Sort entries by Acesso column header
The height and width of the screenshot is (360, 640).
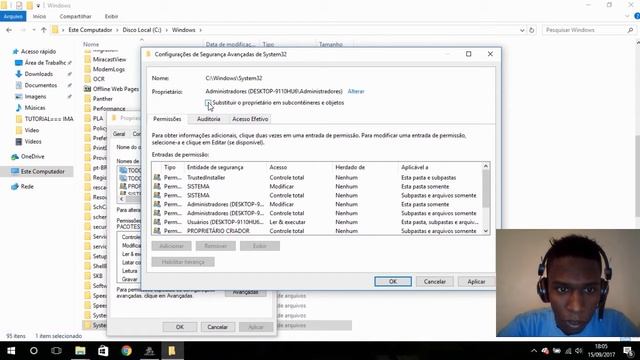pos(278,167)
